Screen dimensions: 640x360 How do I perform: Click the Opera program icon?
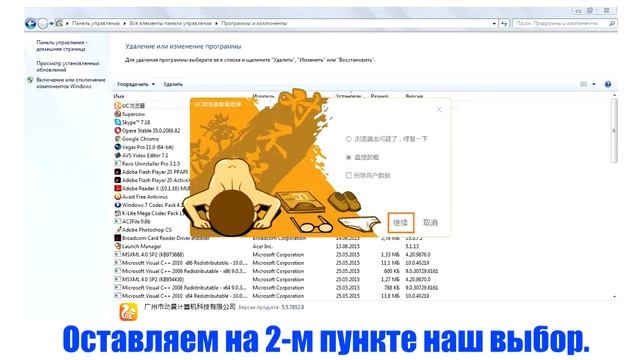[x=118, y=131]
